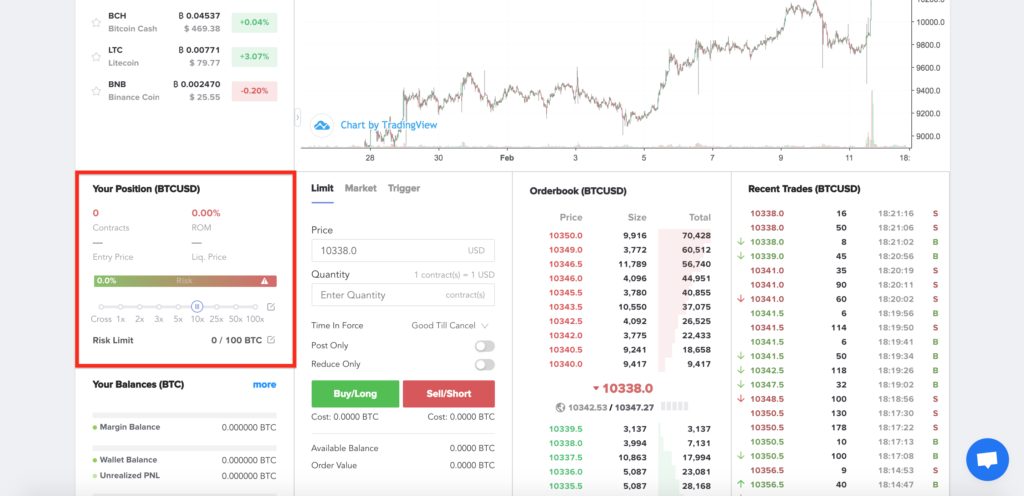Set leverage slider to 25x
1024x496 pixels.
click(217, 307)
